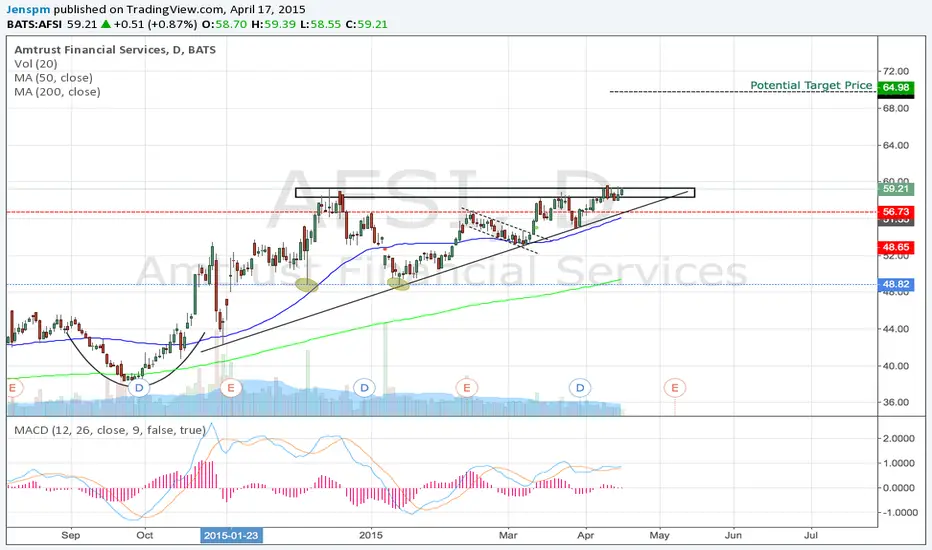
Task: Click the Mar label on the time axis
Action: [508, 535]
